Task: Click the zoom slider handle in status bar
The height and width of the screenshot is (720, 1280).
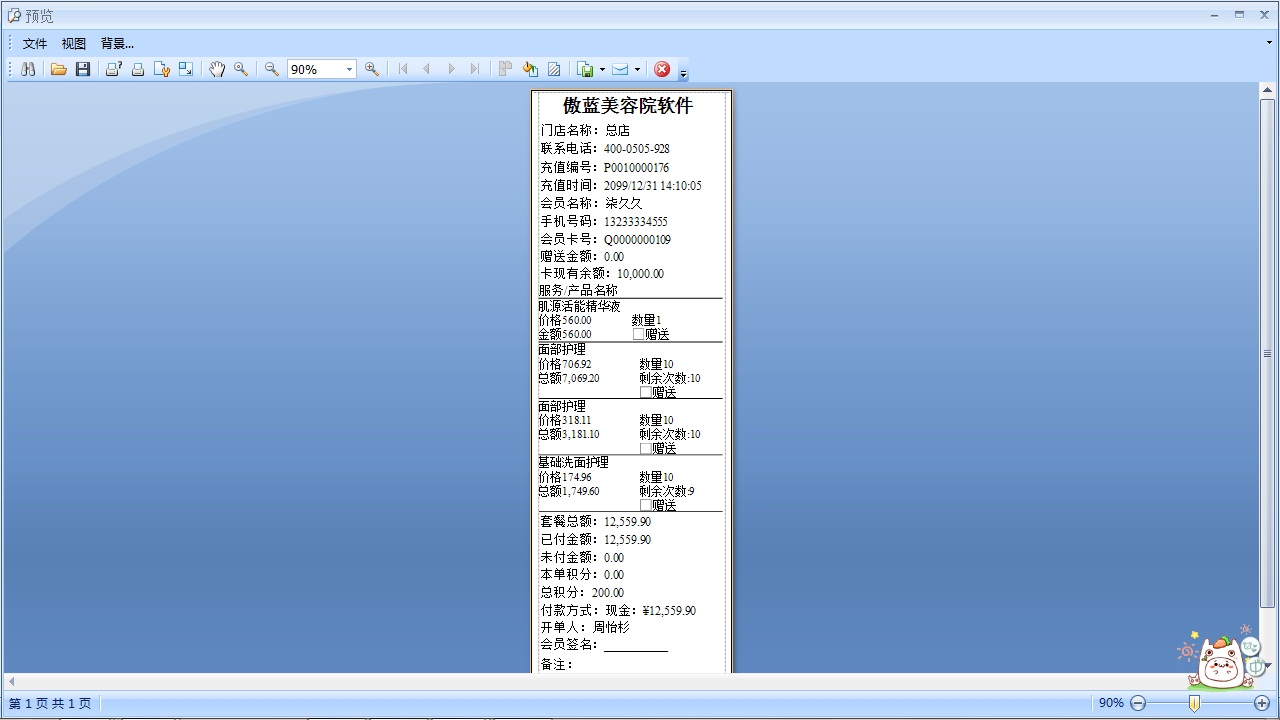Action: point(1194,703)
